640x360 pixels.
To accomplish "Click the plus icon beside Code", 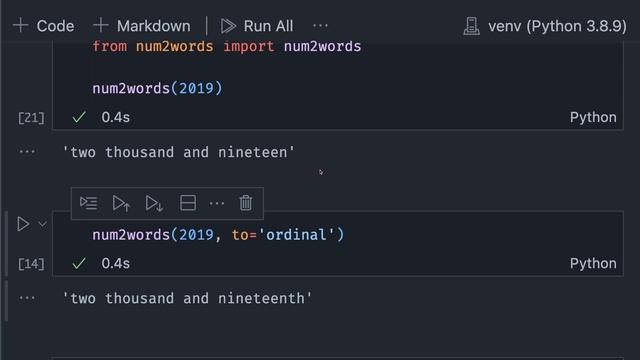I will 20,26.
